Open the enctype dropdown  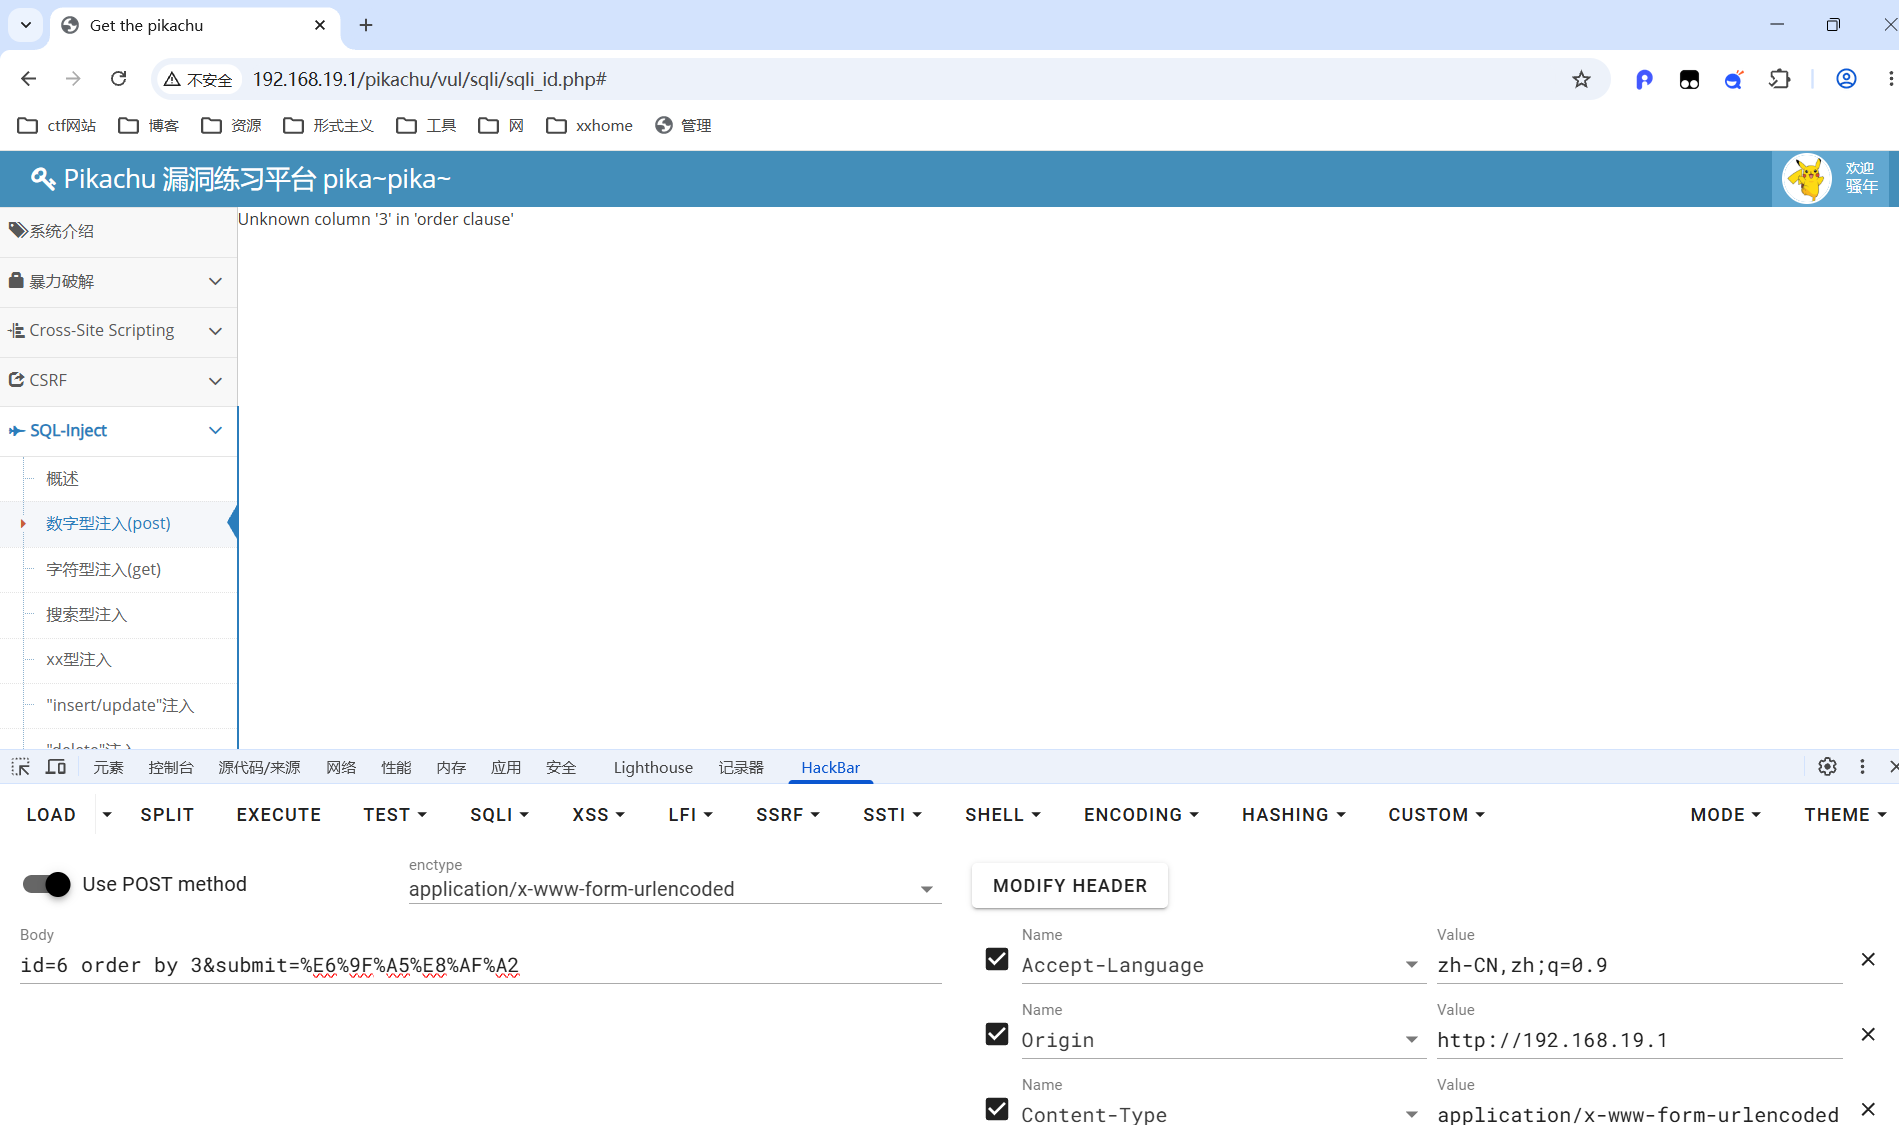(675, 889)
